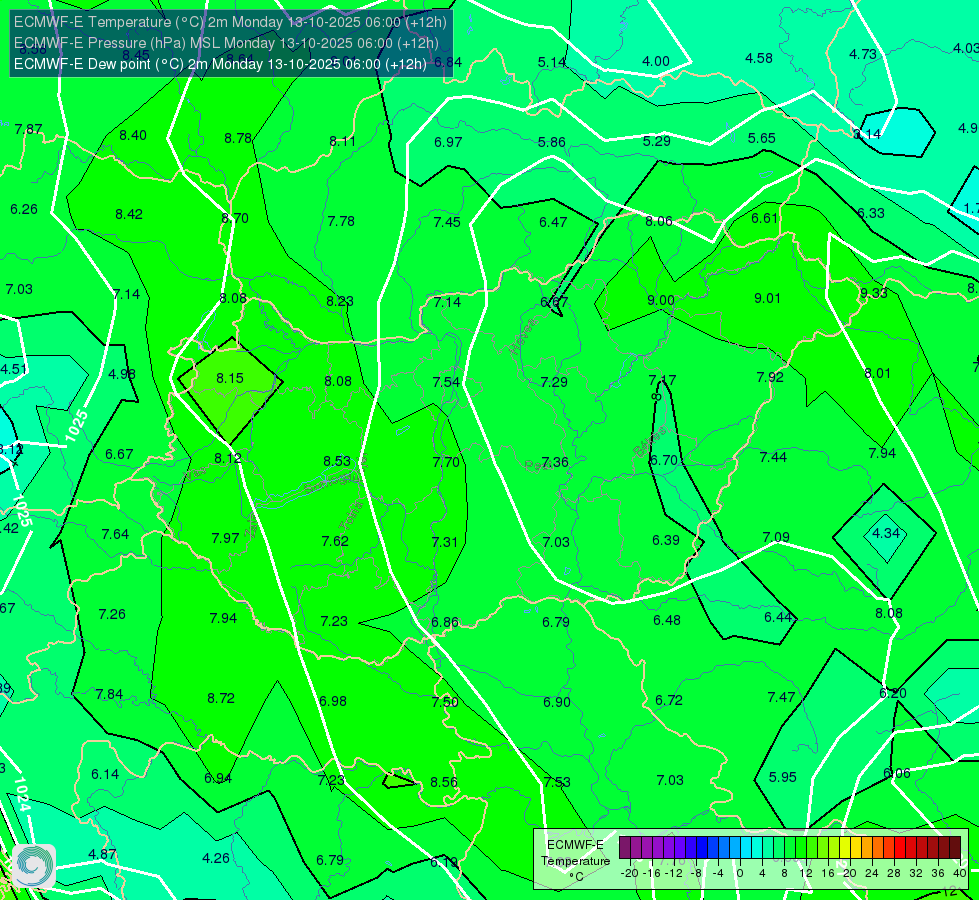Click the 6.61 temperature value
979x900 pixels.
coord(765,219)
